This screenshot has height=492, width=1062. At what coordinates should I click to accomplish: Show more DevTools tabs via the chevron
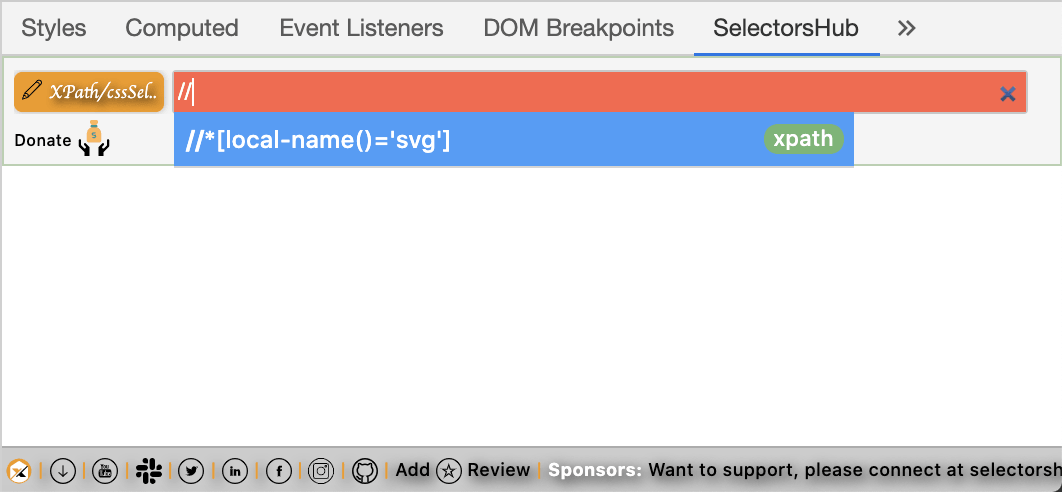[x=907, y=28]
